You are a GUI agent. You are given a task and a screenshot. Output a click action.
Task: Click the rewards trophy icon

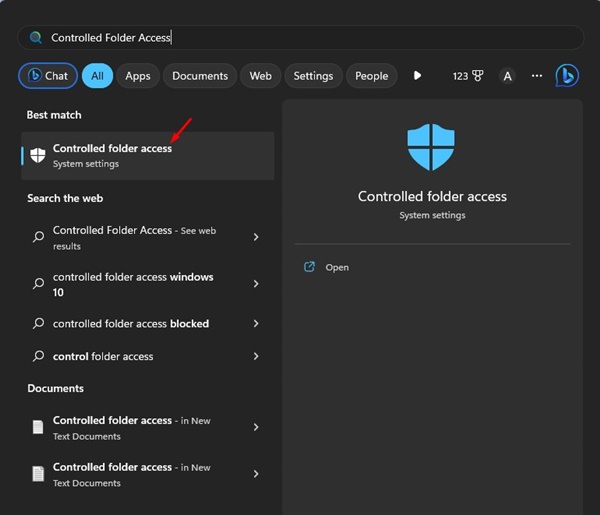(x=478, y=76)
